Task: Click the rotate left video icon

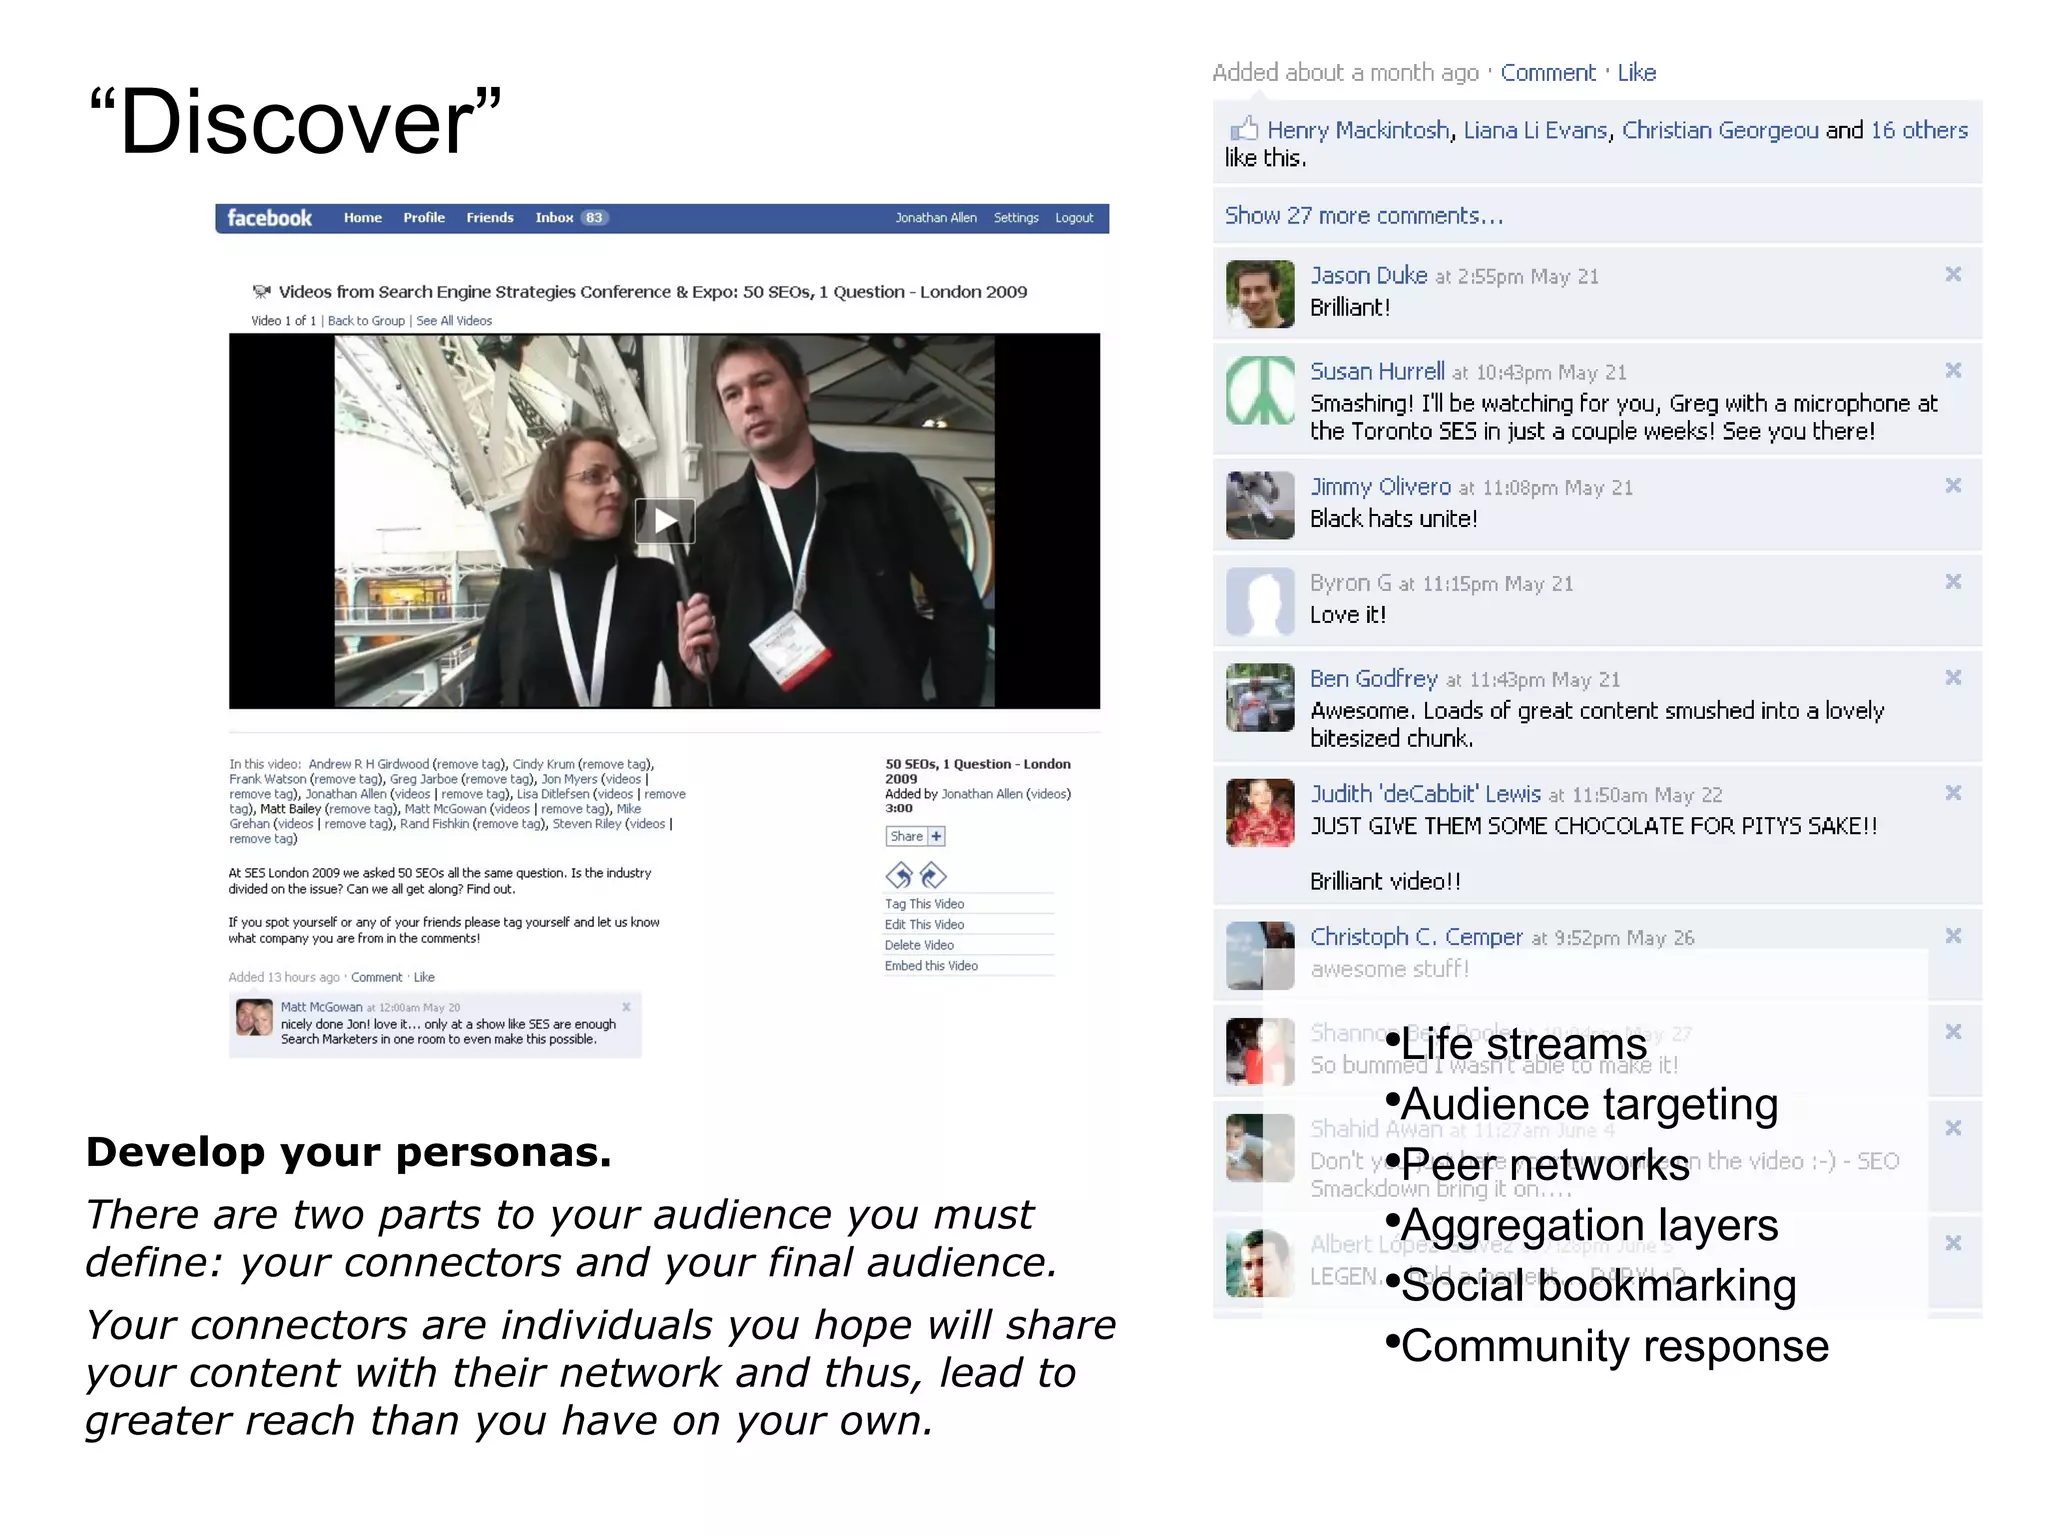Action: pos(899,876)
